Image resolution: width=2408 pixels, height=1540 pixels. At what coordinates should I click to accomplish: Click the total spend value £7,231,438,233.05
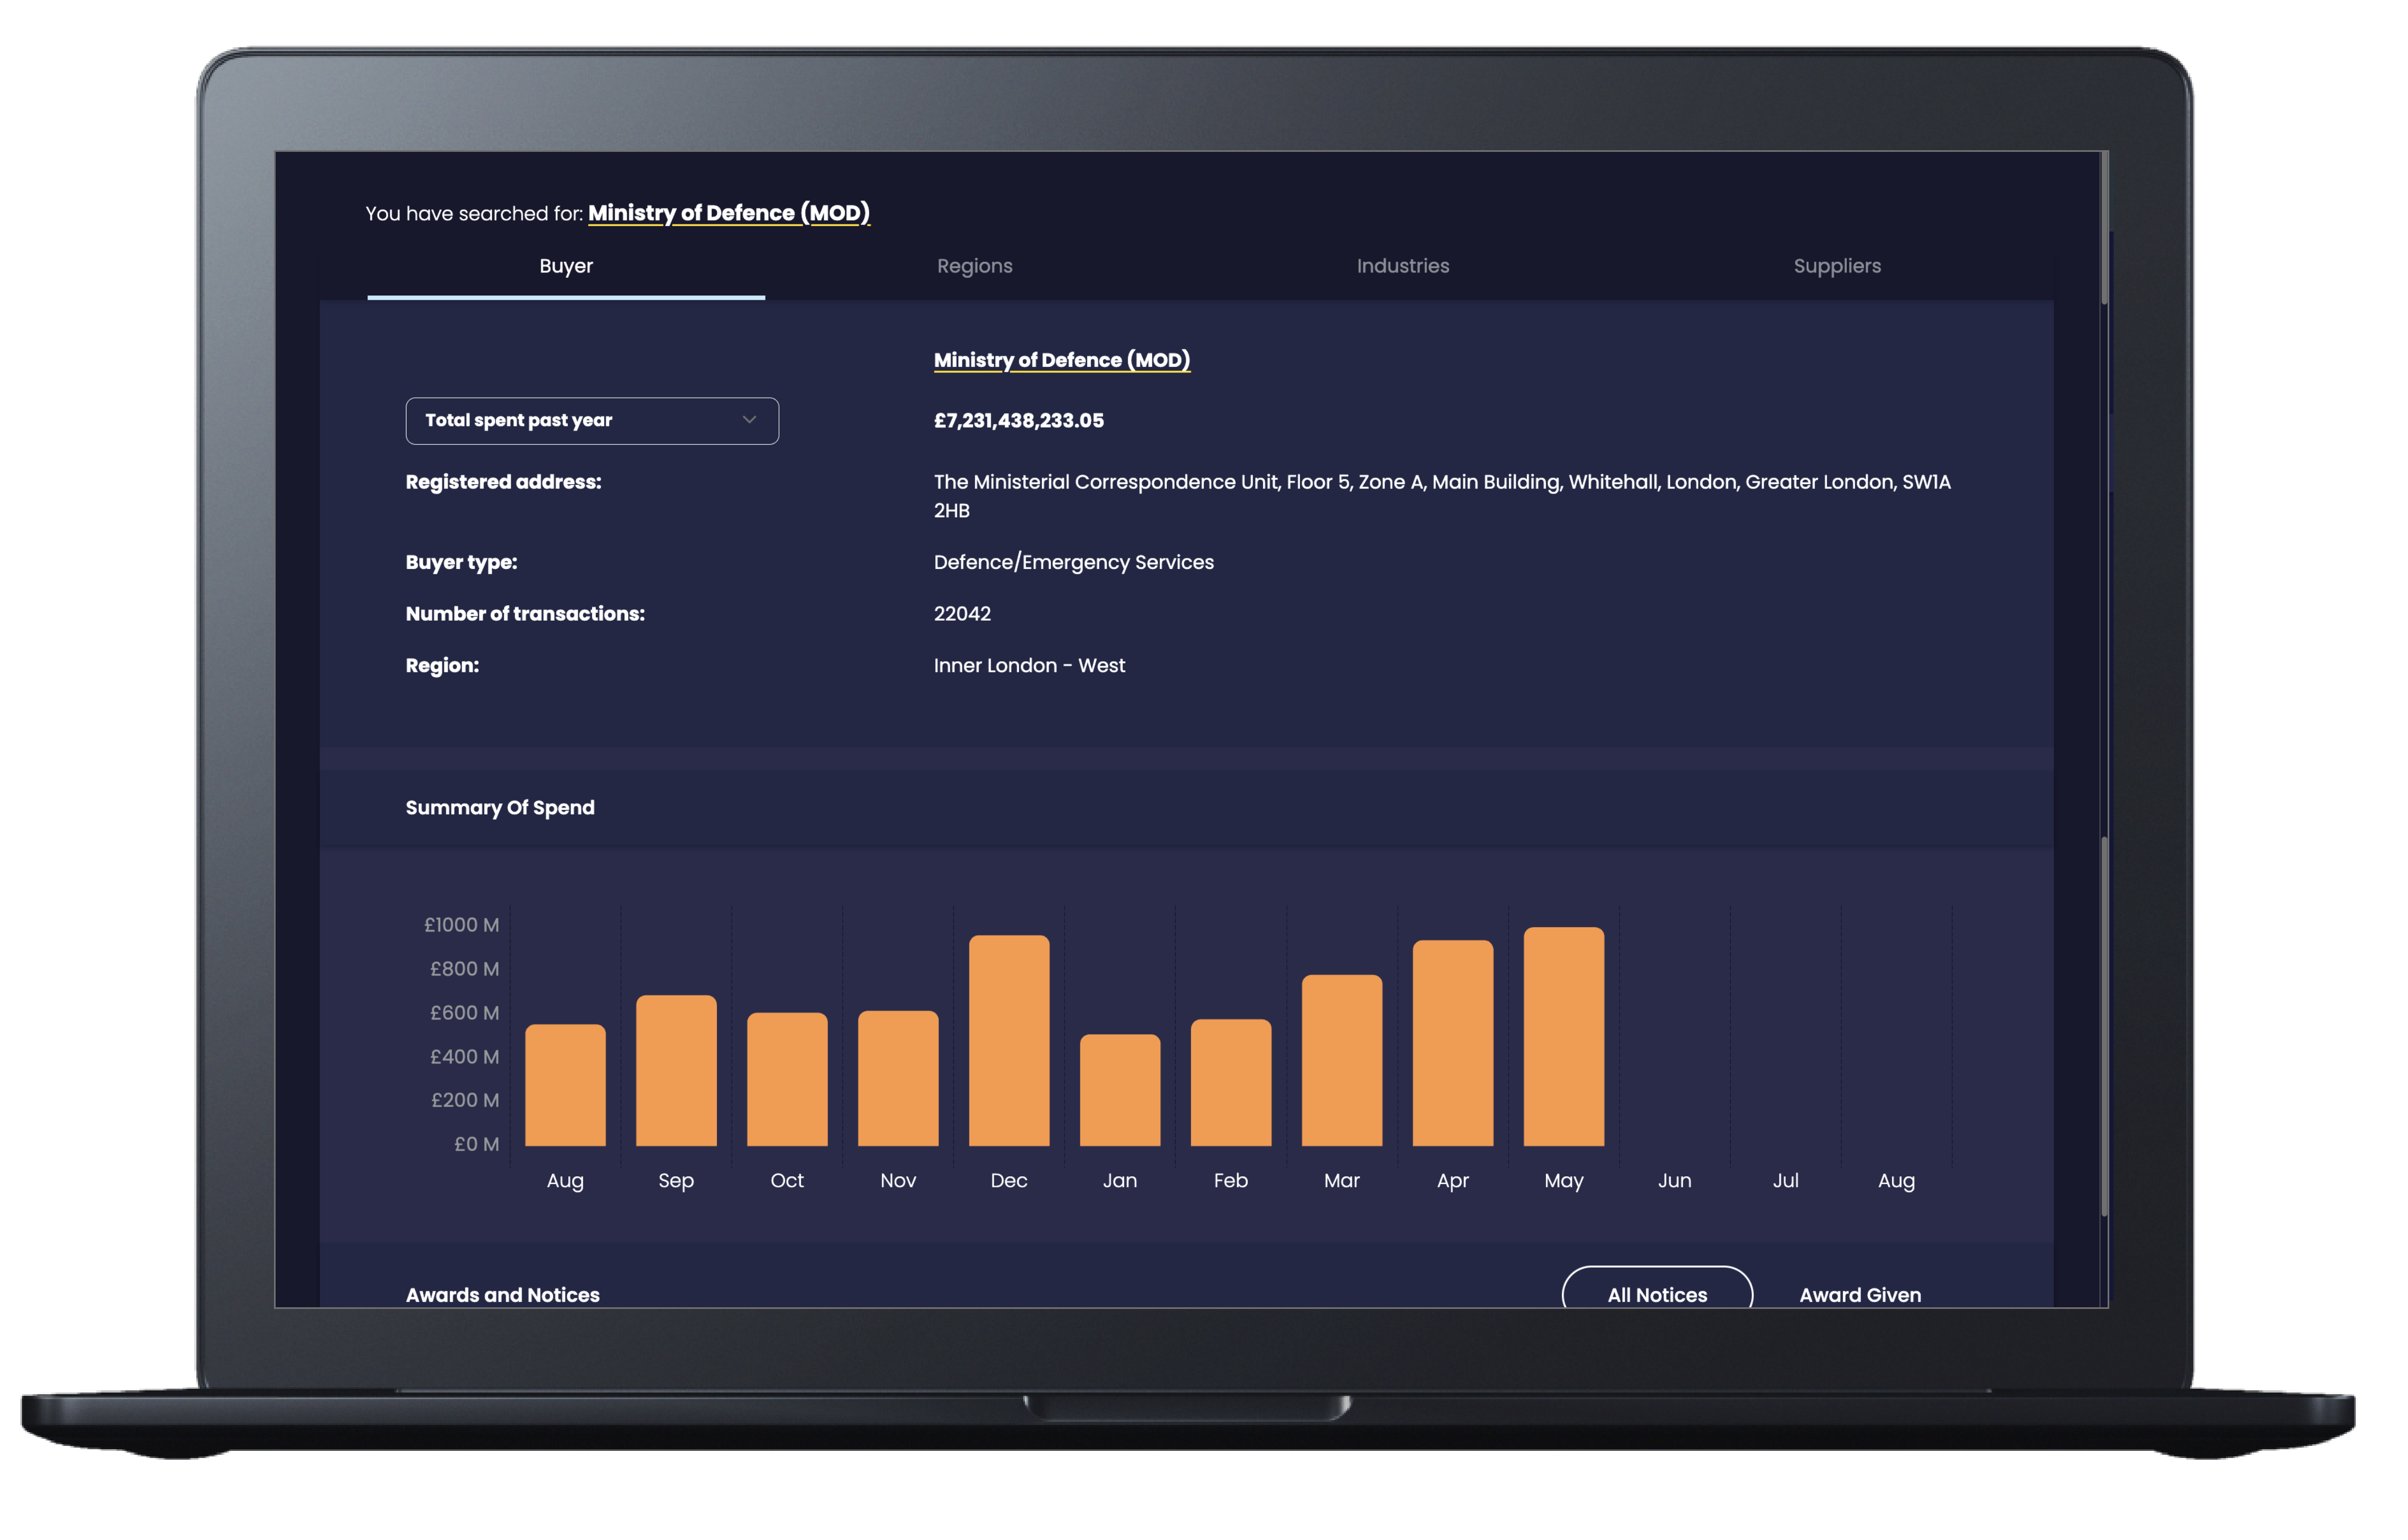coord(1018,421)
